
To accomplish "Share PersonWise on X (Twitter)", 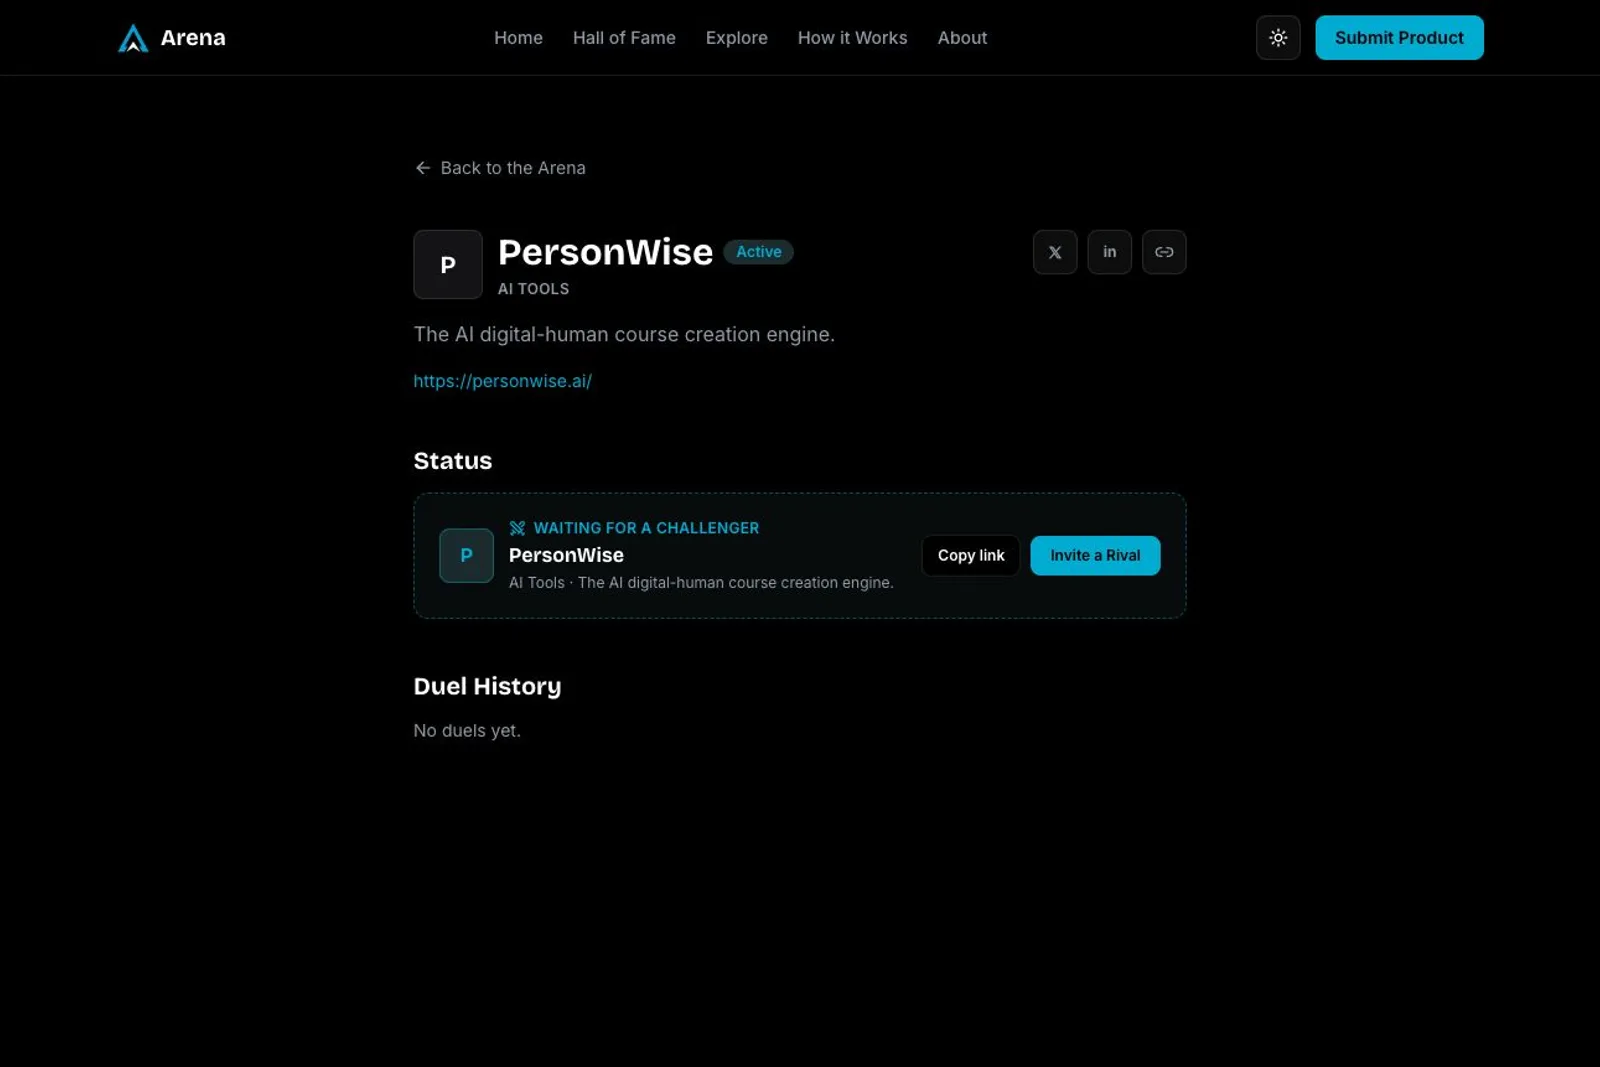I will (1055, 252).
